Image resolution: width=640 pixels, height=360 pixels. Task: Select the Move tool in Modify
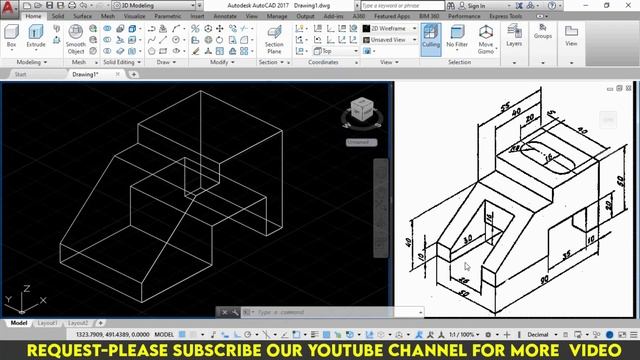(x=220, y=28)
